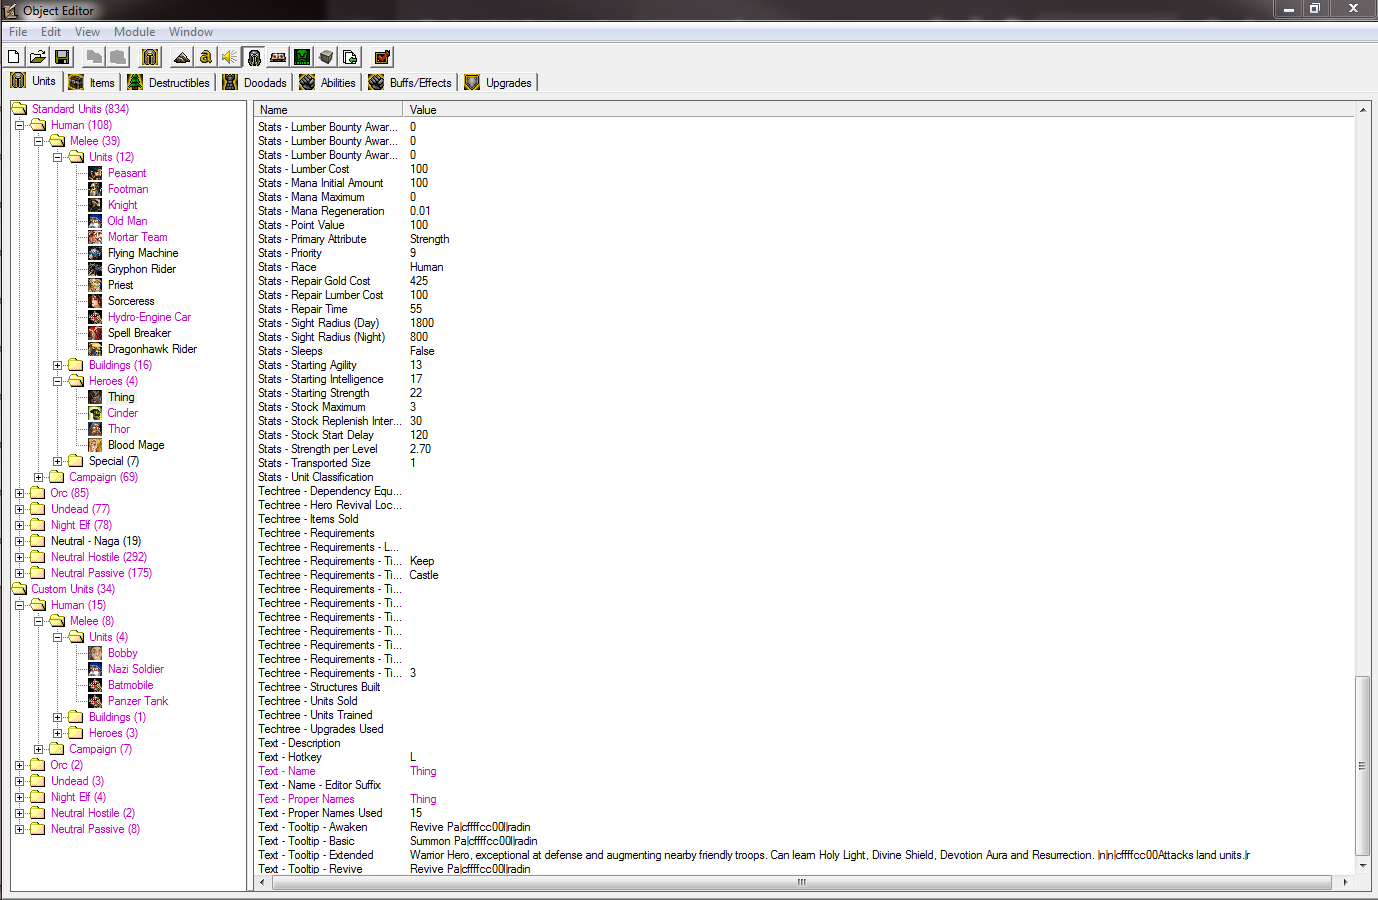Image resolution: width=1378 pixels, height=900 pixels.
Task: Click the Open file folder icon
Action: (37, 57)
